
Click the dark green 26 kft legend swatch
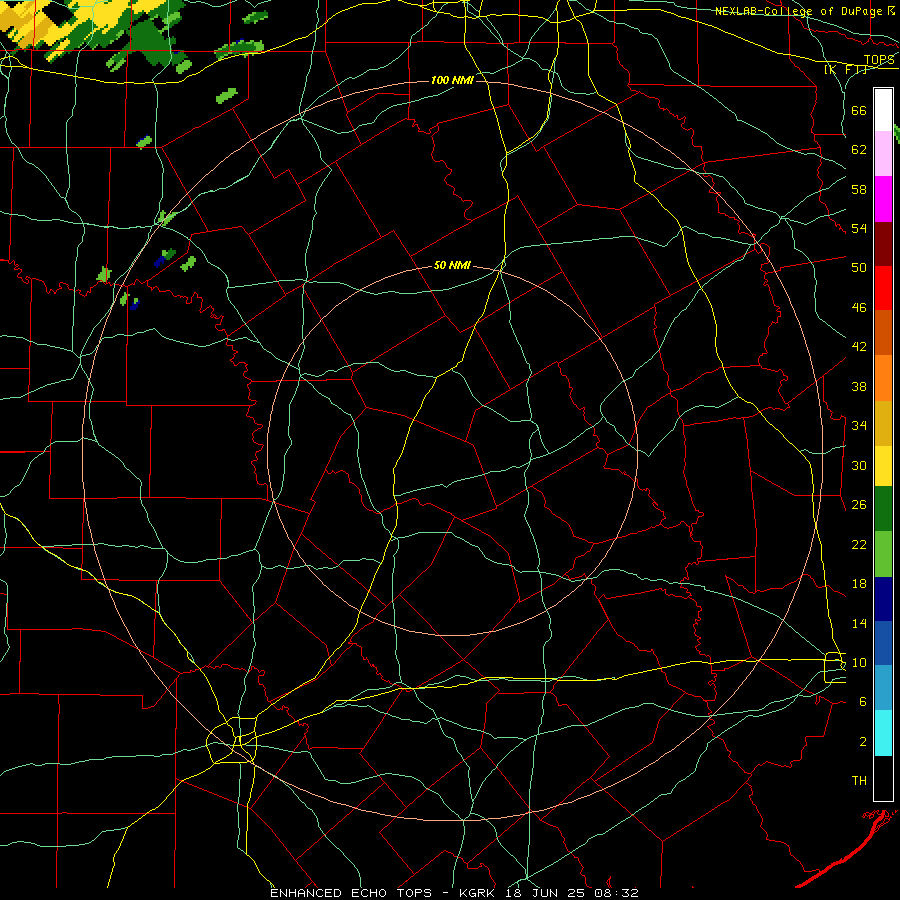pos(883,509)
